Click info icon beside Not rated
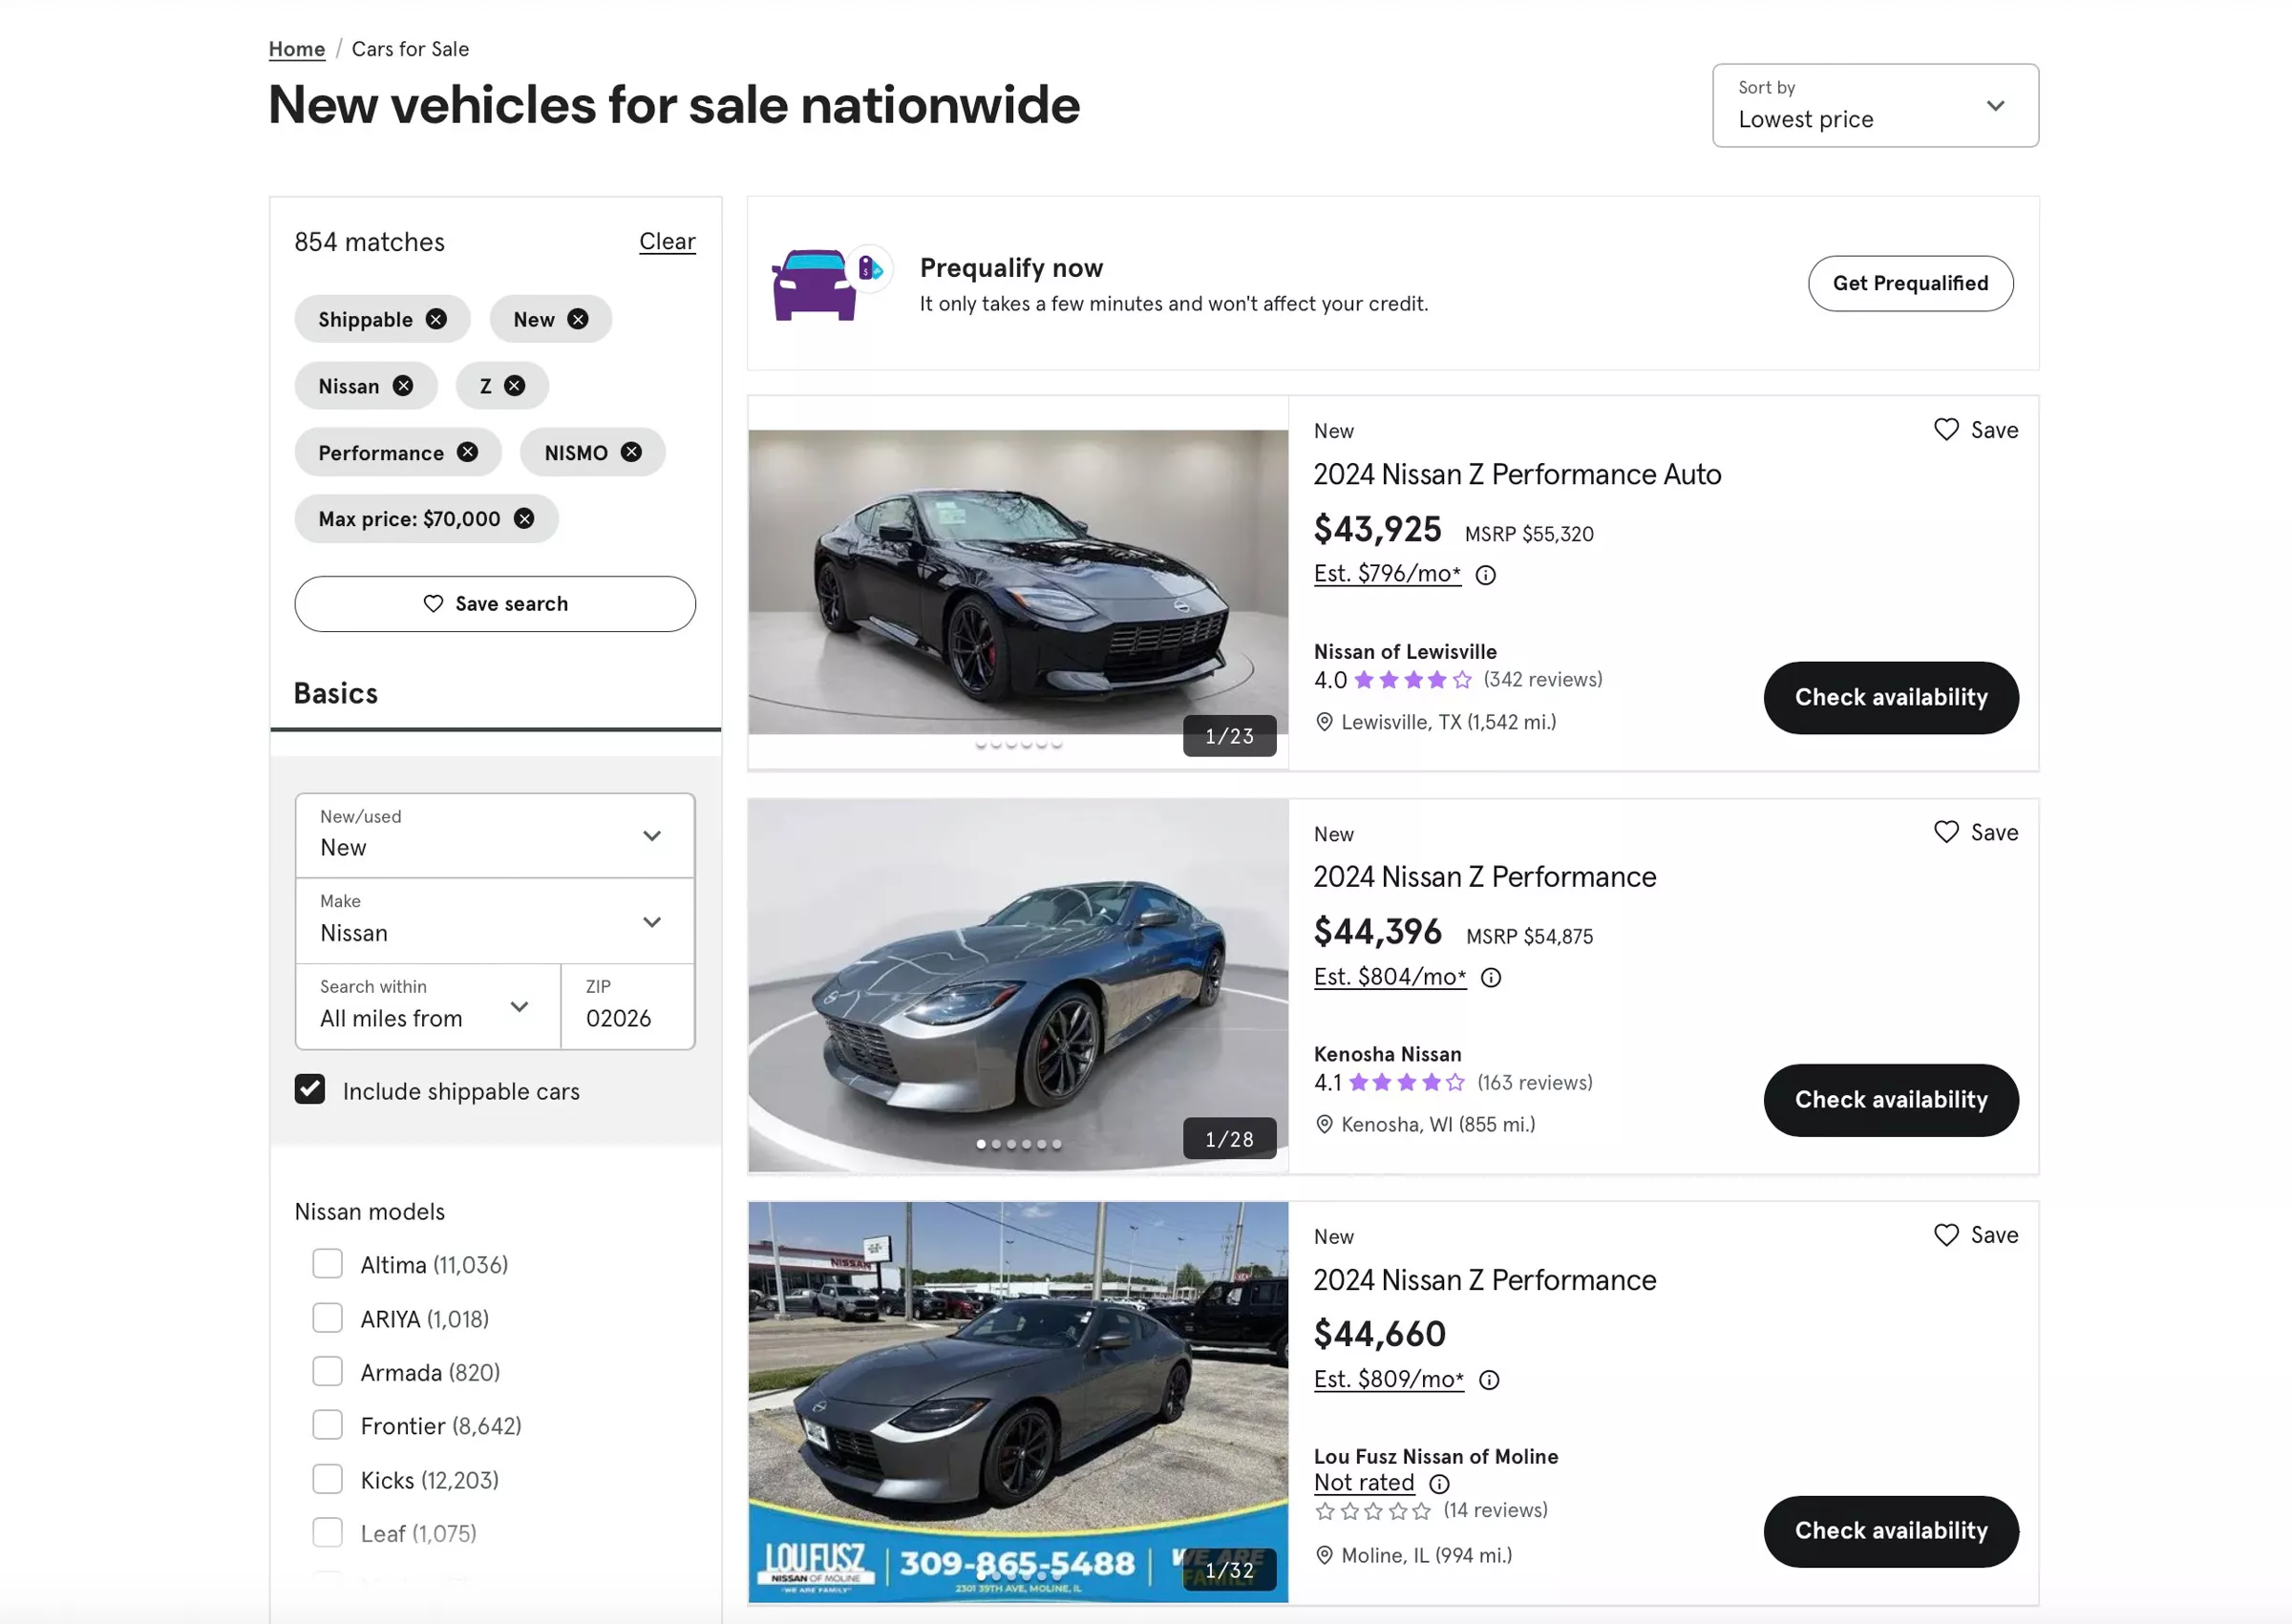The image size is (2292, 1624). pos(1438,1483)
